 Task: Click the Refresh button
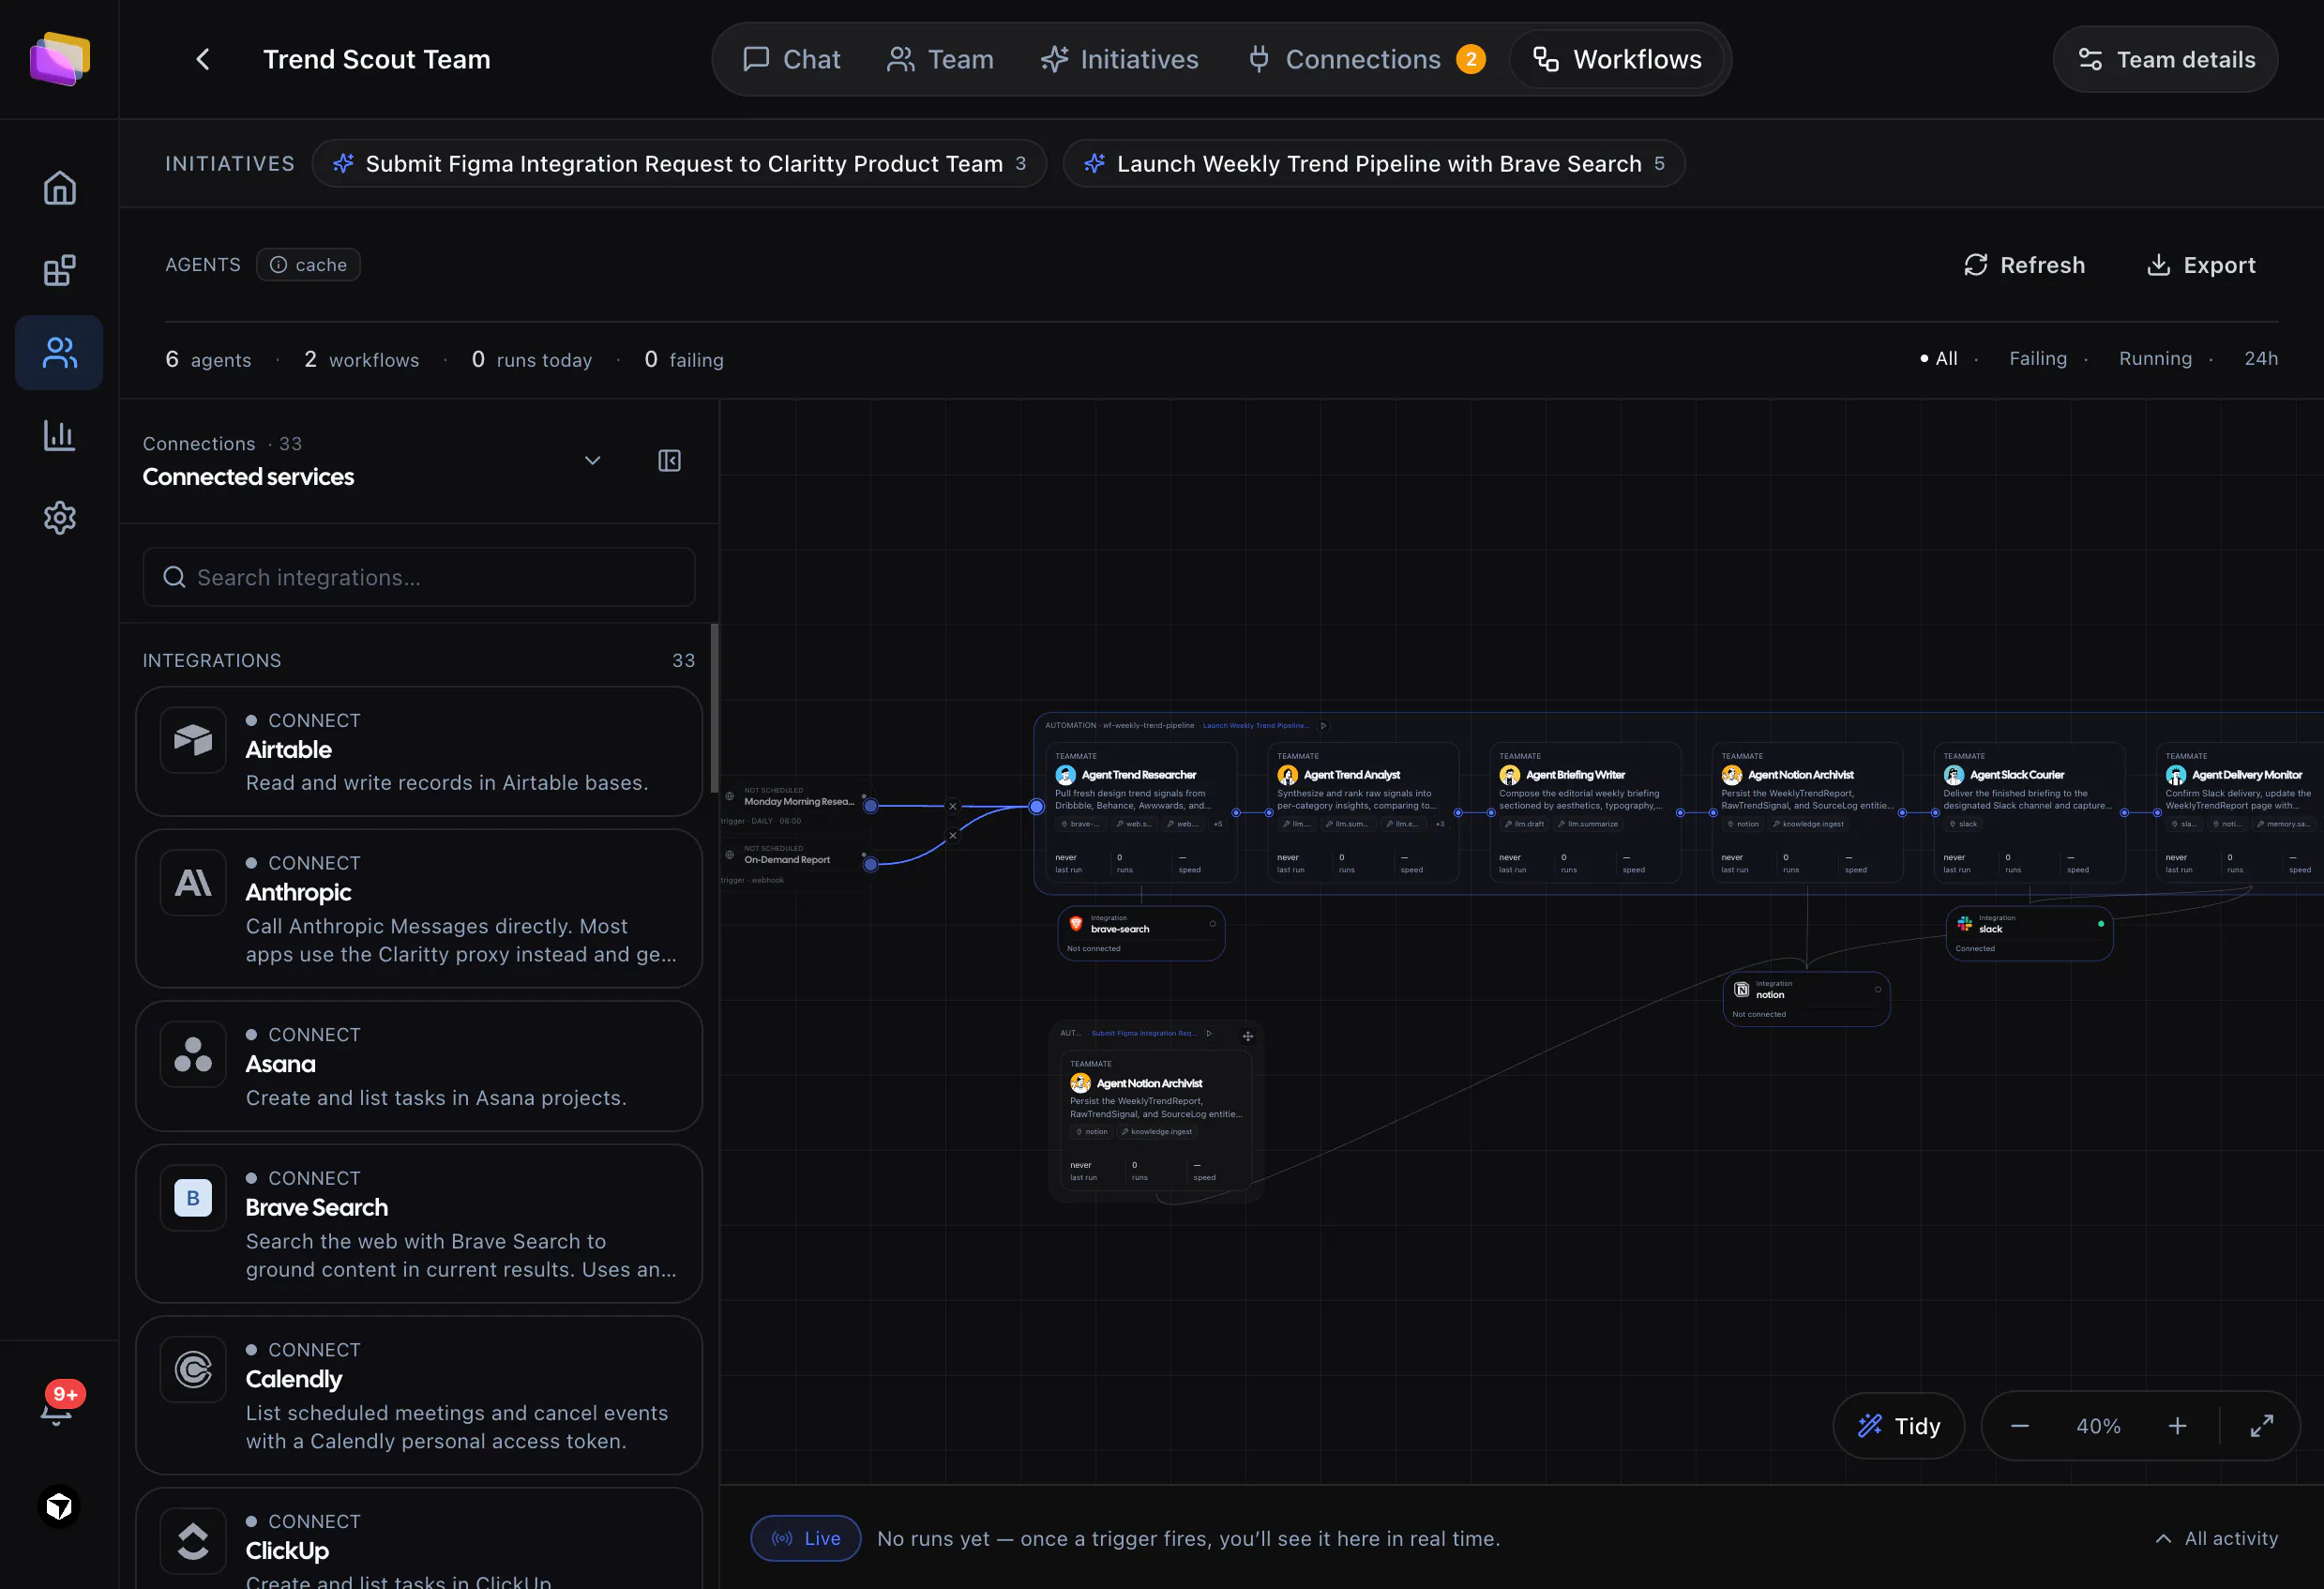coord(2025,265)
